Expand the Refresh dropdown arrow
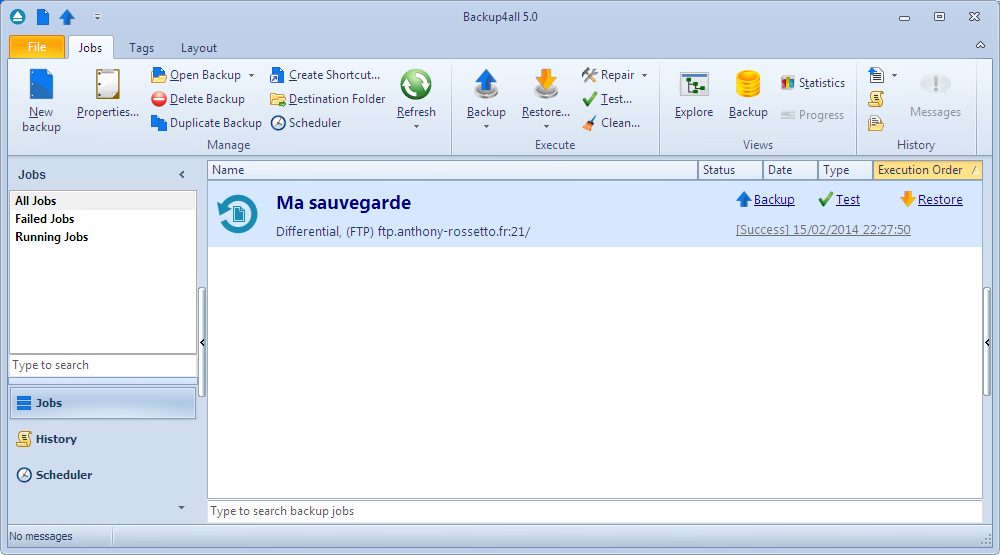This screenshot has width=1000, height=555. (x=416, y=126)
